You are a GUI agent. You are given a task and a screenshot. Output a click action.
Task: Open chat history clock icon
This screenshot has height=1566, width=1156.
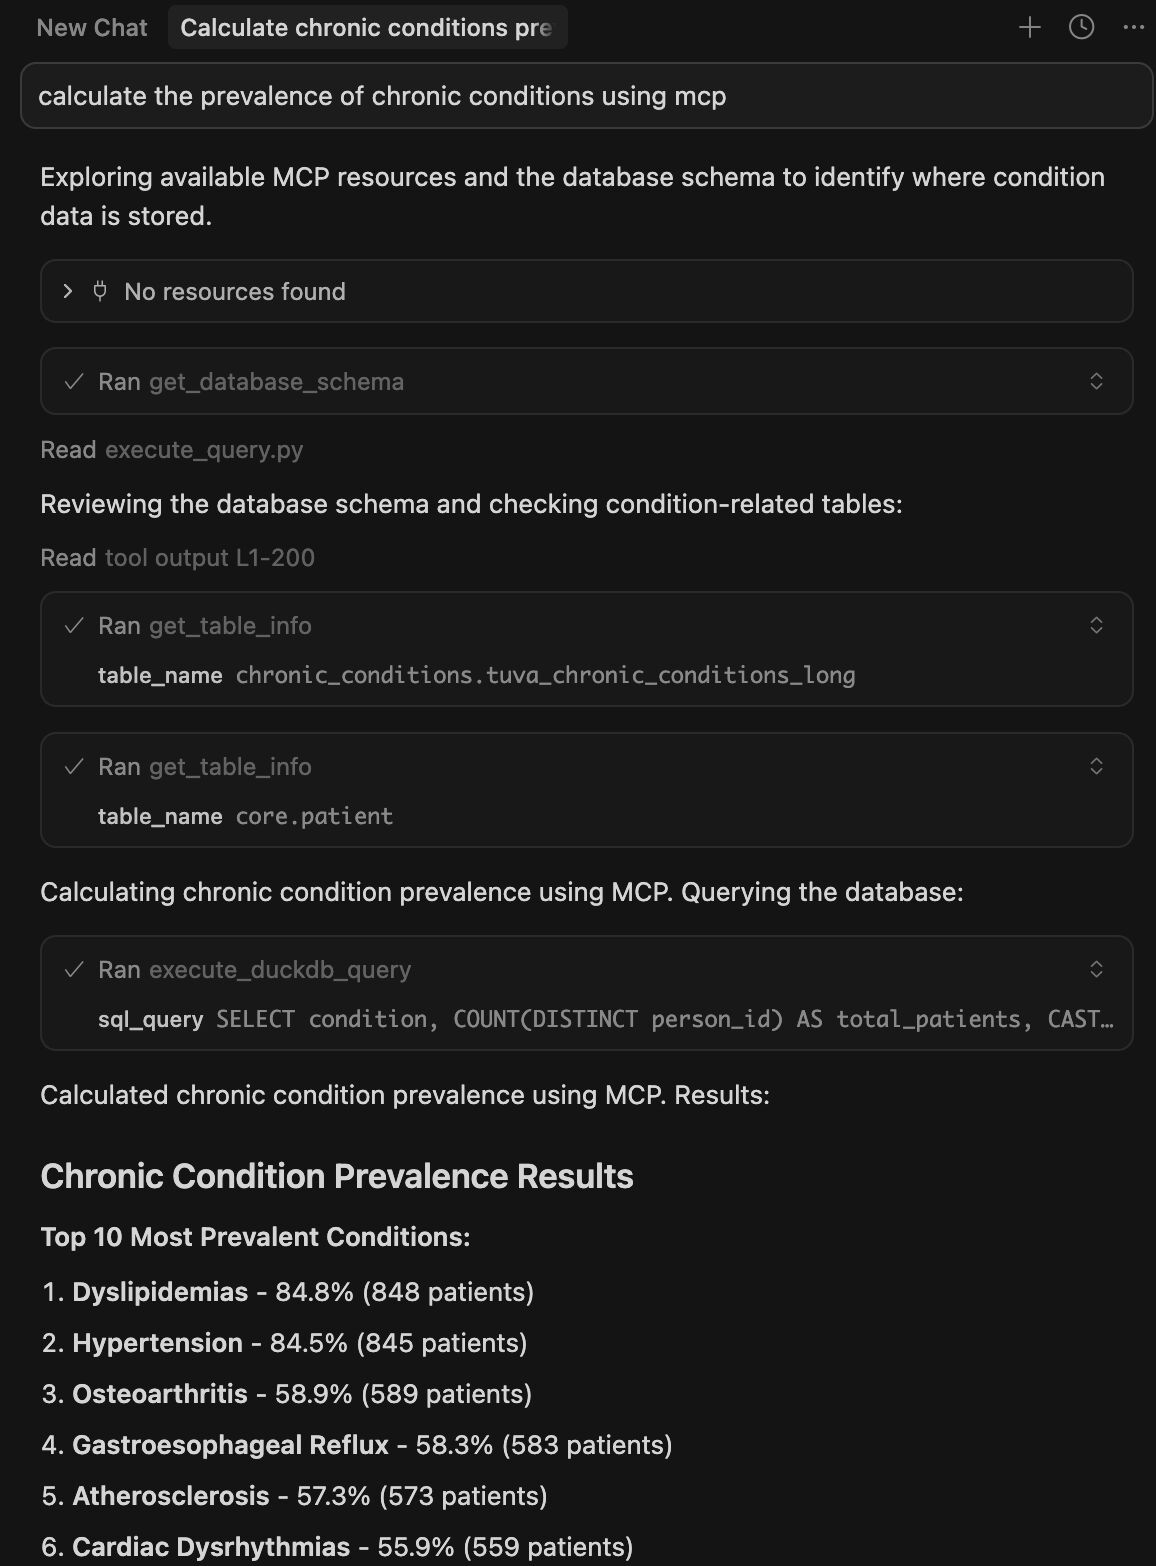pos(1081,28)
